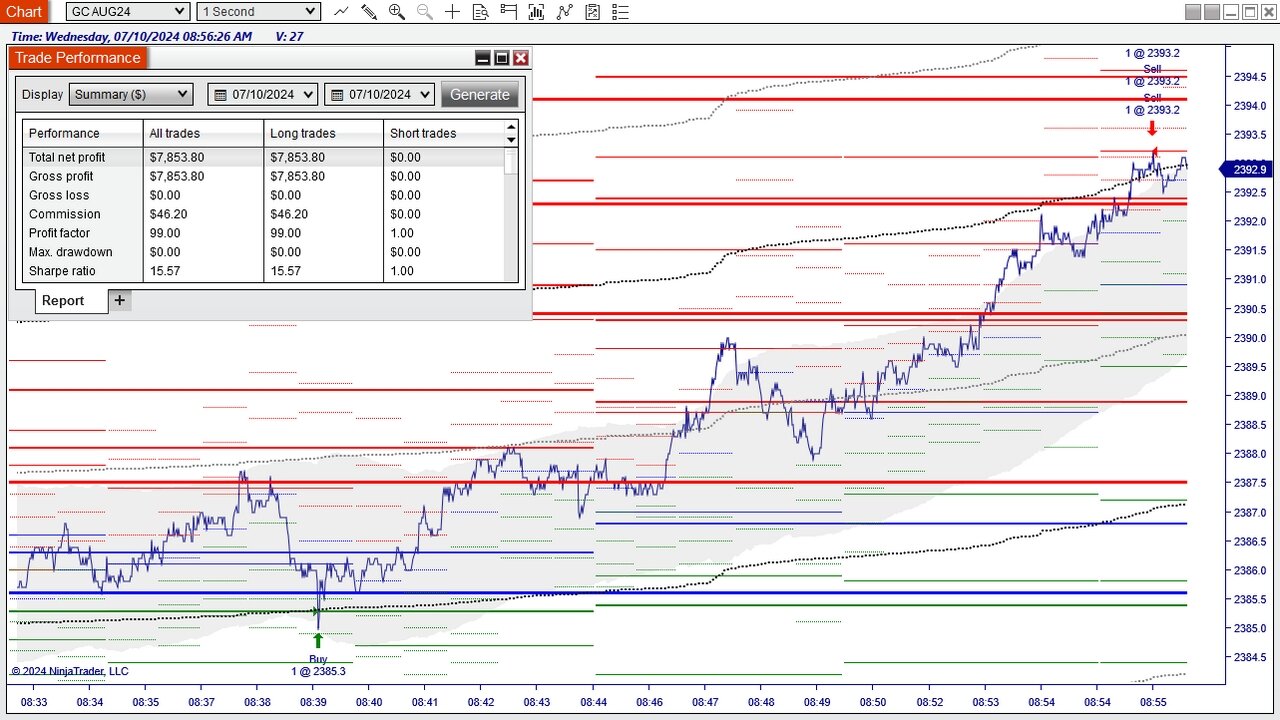This screenshot has width=1280, height=720.
Task: Minimize the Chart window
Action: point(1231,12)
